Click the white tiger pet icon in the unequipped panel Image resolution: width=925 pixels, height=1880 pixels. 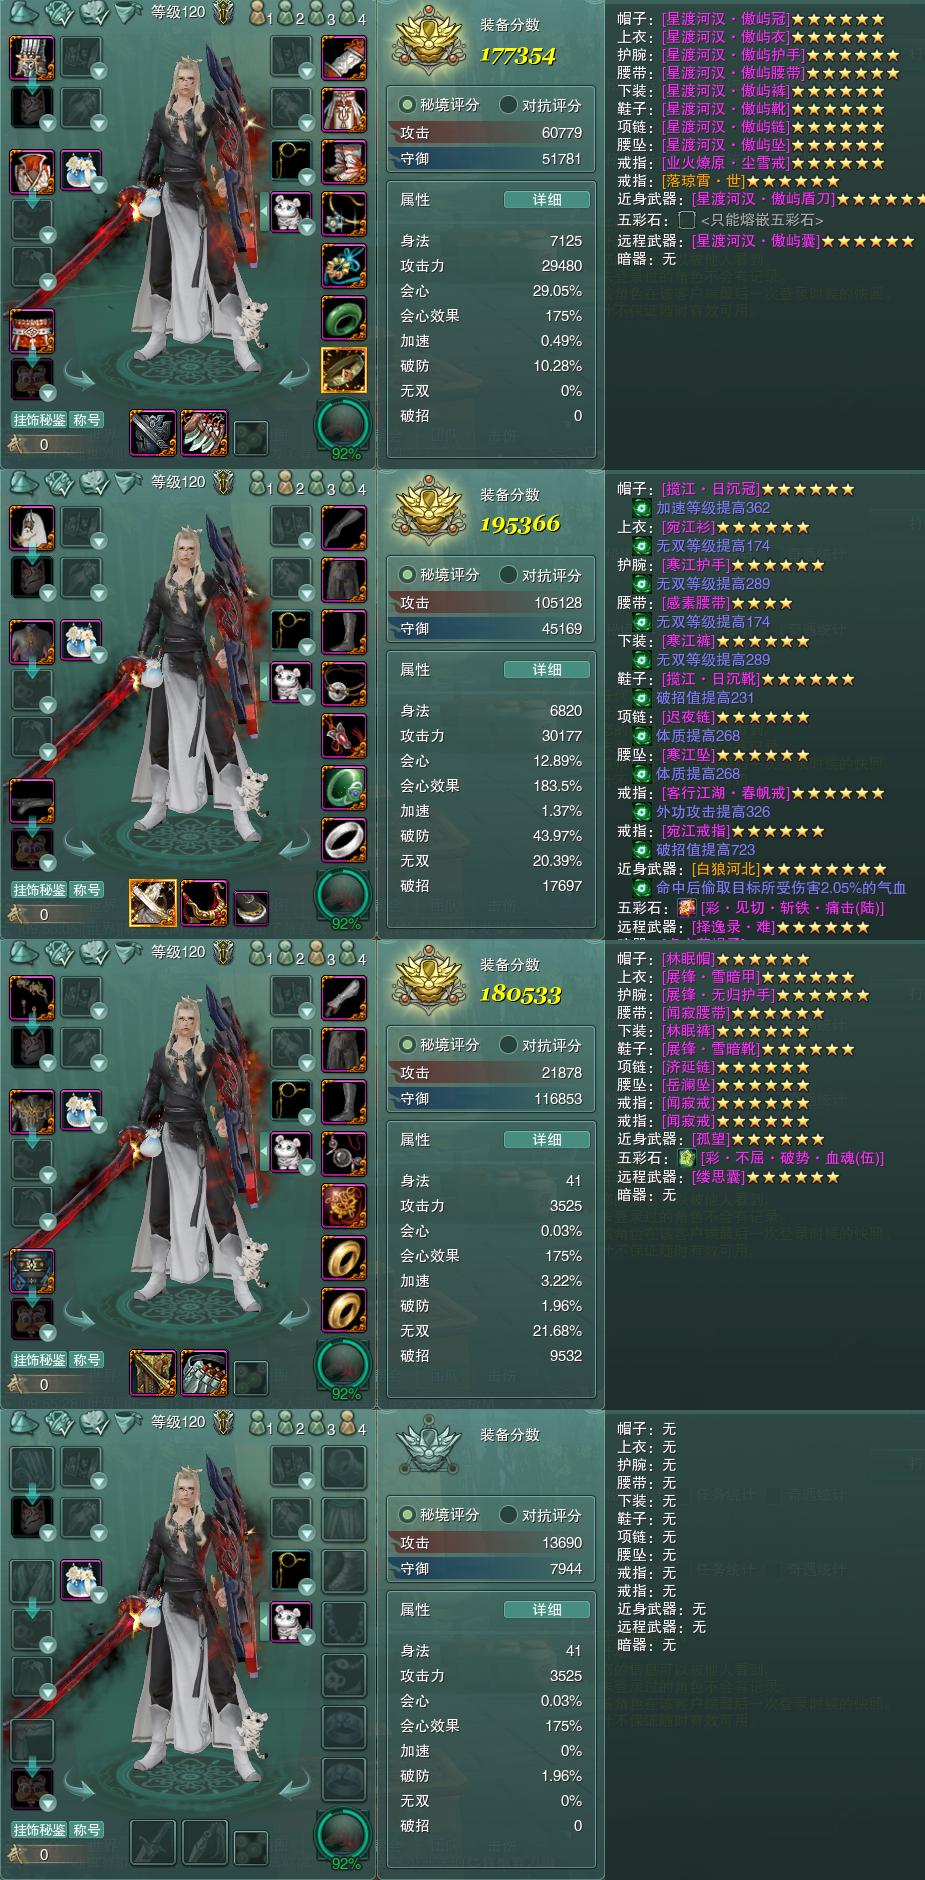click(291, 1622)
